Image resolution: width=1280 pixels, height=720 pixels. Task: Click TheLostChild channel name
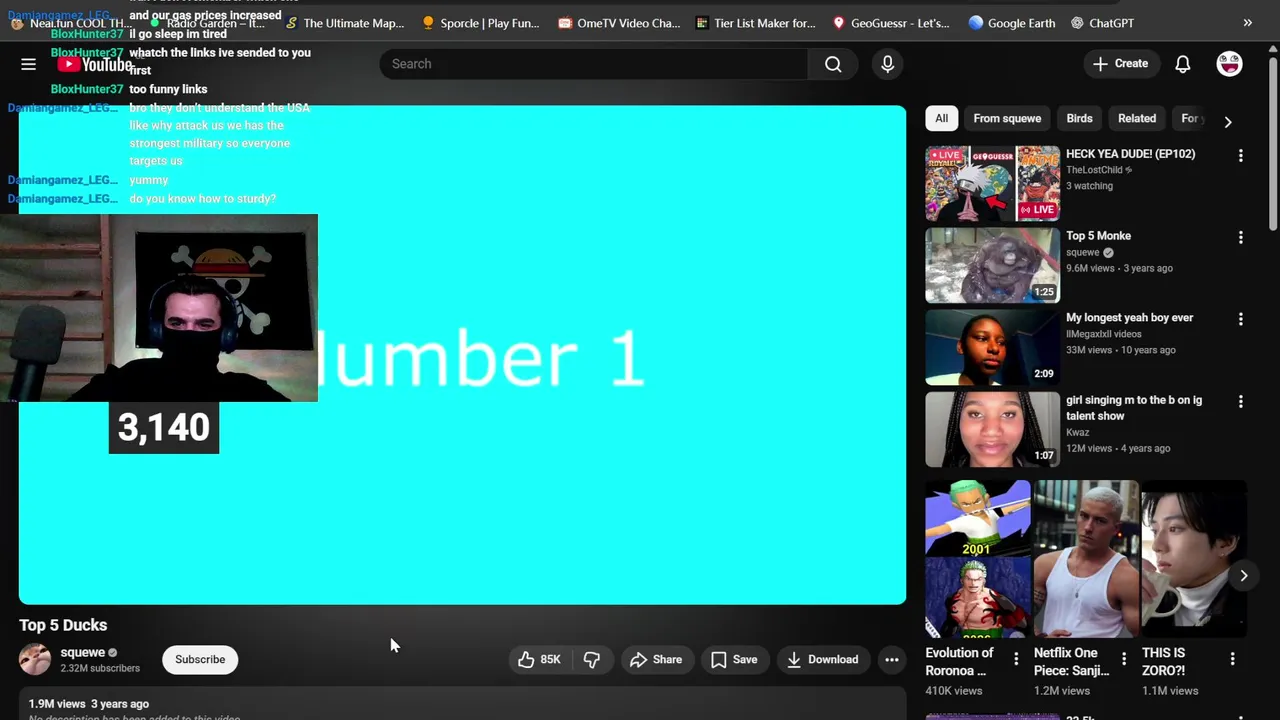(1094, 170)
